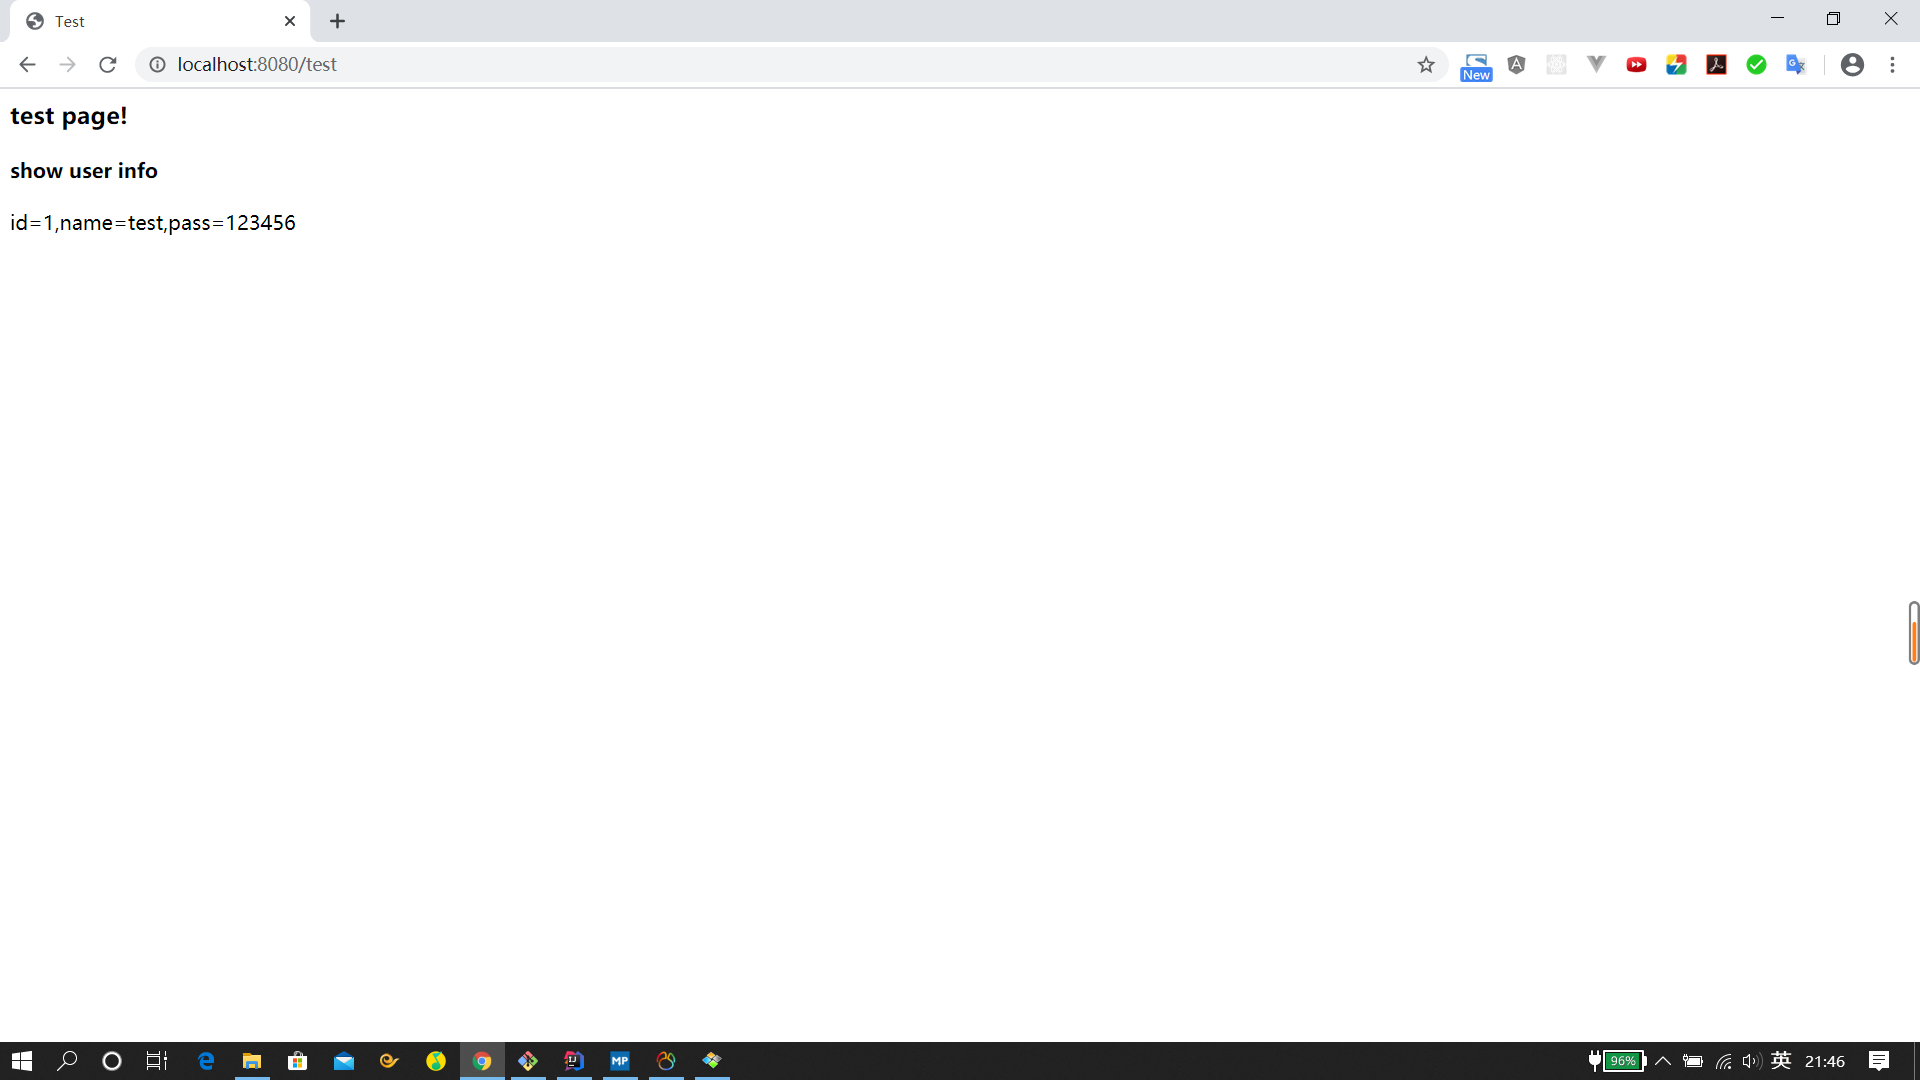
Task: Click the colorful lightning bolt extension icon
Action: (x=1676, y=65)
